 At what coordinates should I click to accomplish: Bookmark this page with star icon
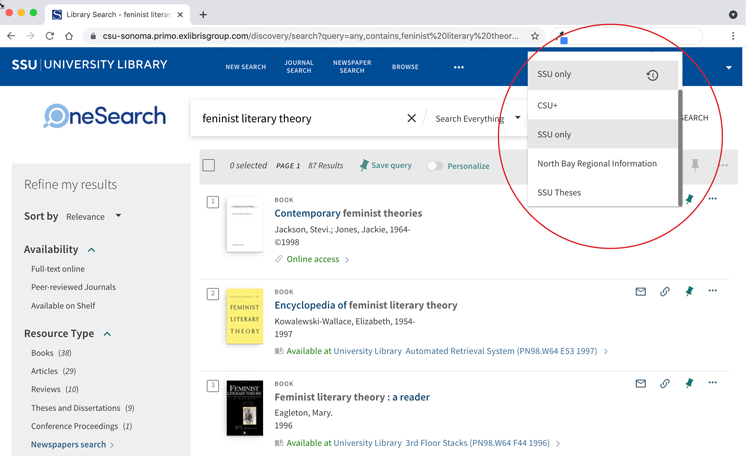point(535,36)
